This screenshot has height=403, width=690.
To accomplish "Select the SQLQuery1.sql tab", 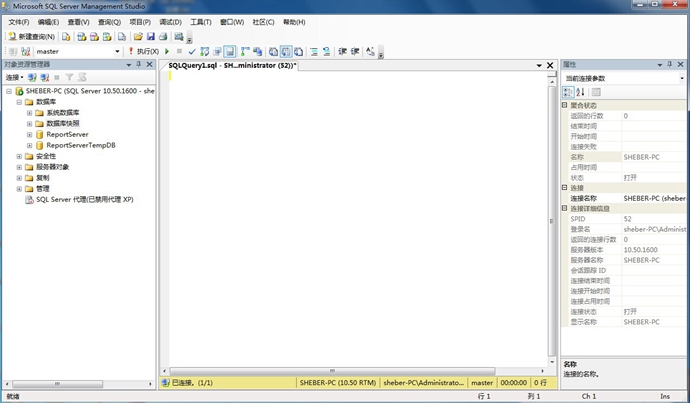I will tap(232, 65).
